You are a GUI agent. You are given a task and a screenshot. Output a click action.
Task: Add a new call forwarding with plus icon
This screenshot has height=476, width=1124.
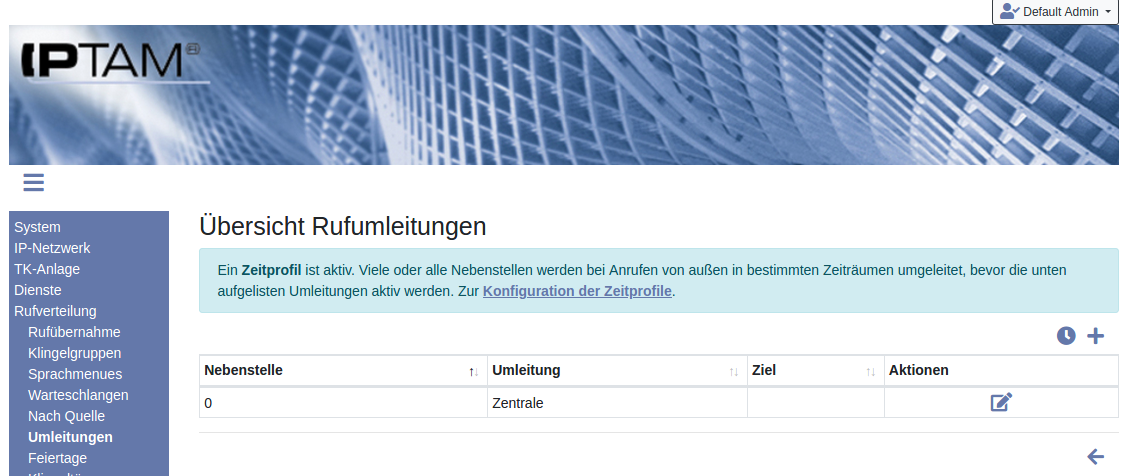tap(1096, 336)
